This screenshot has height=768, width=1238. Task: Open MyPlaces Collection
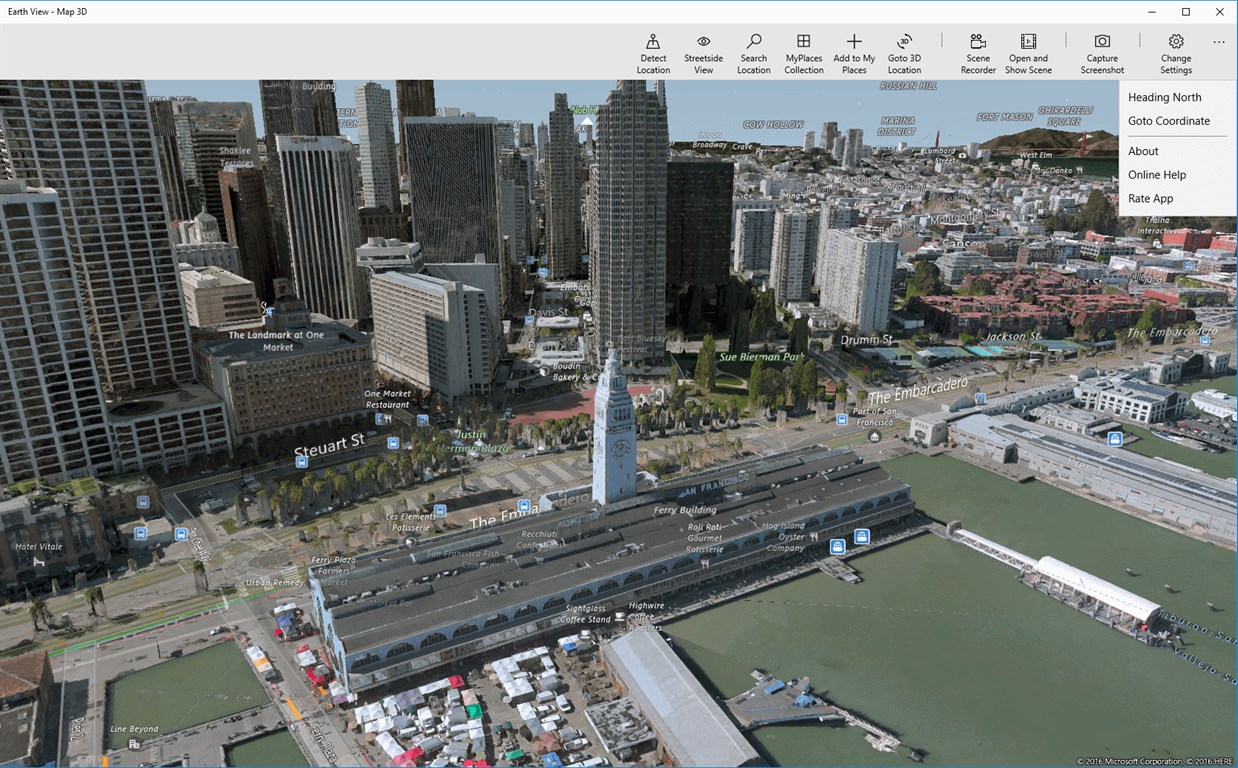coord(803,42)
